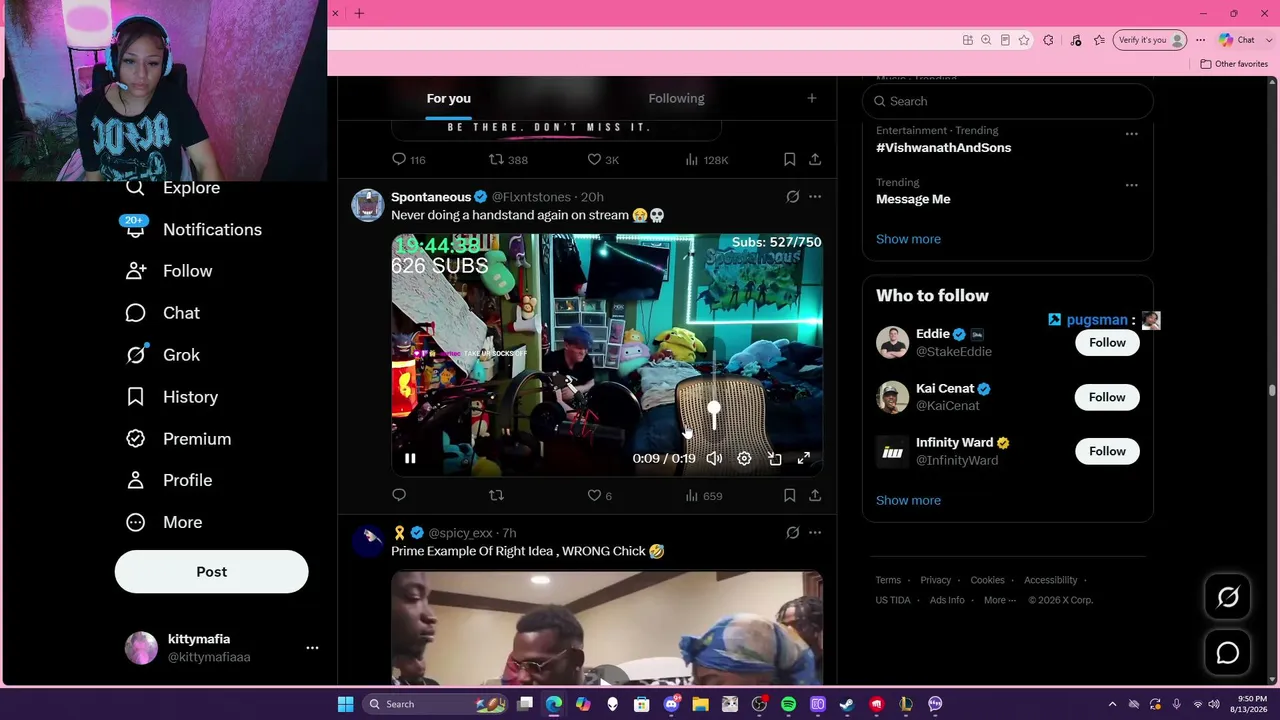Follow Eddie @StakeEddie

click(1107, 343)
